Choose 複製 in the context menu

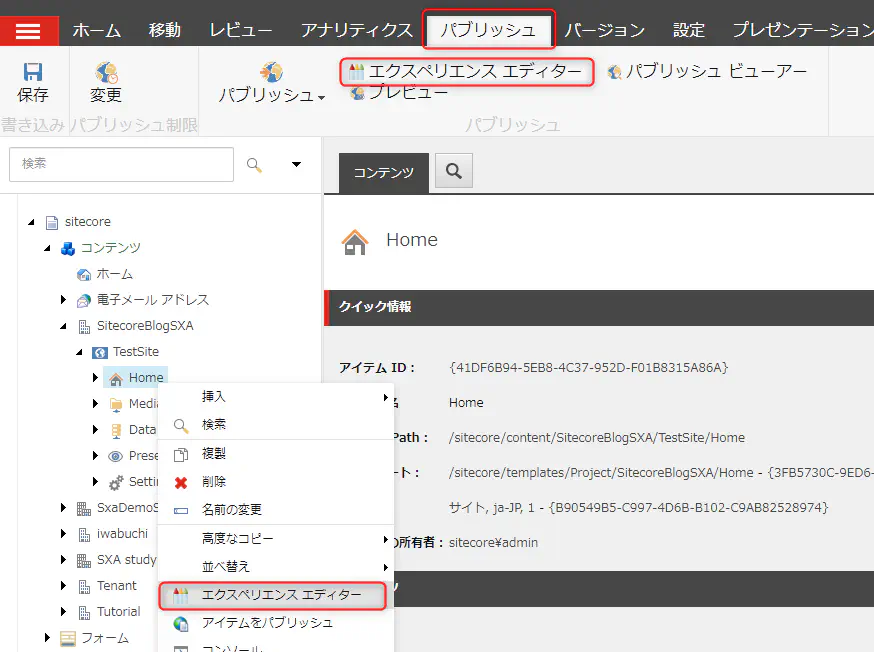(x=276, y=454)
